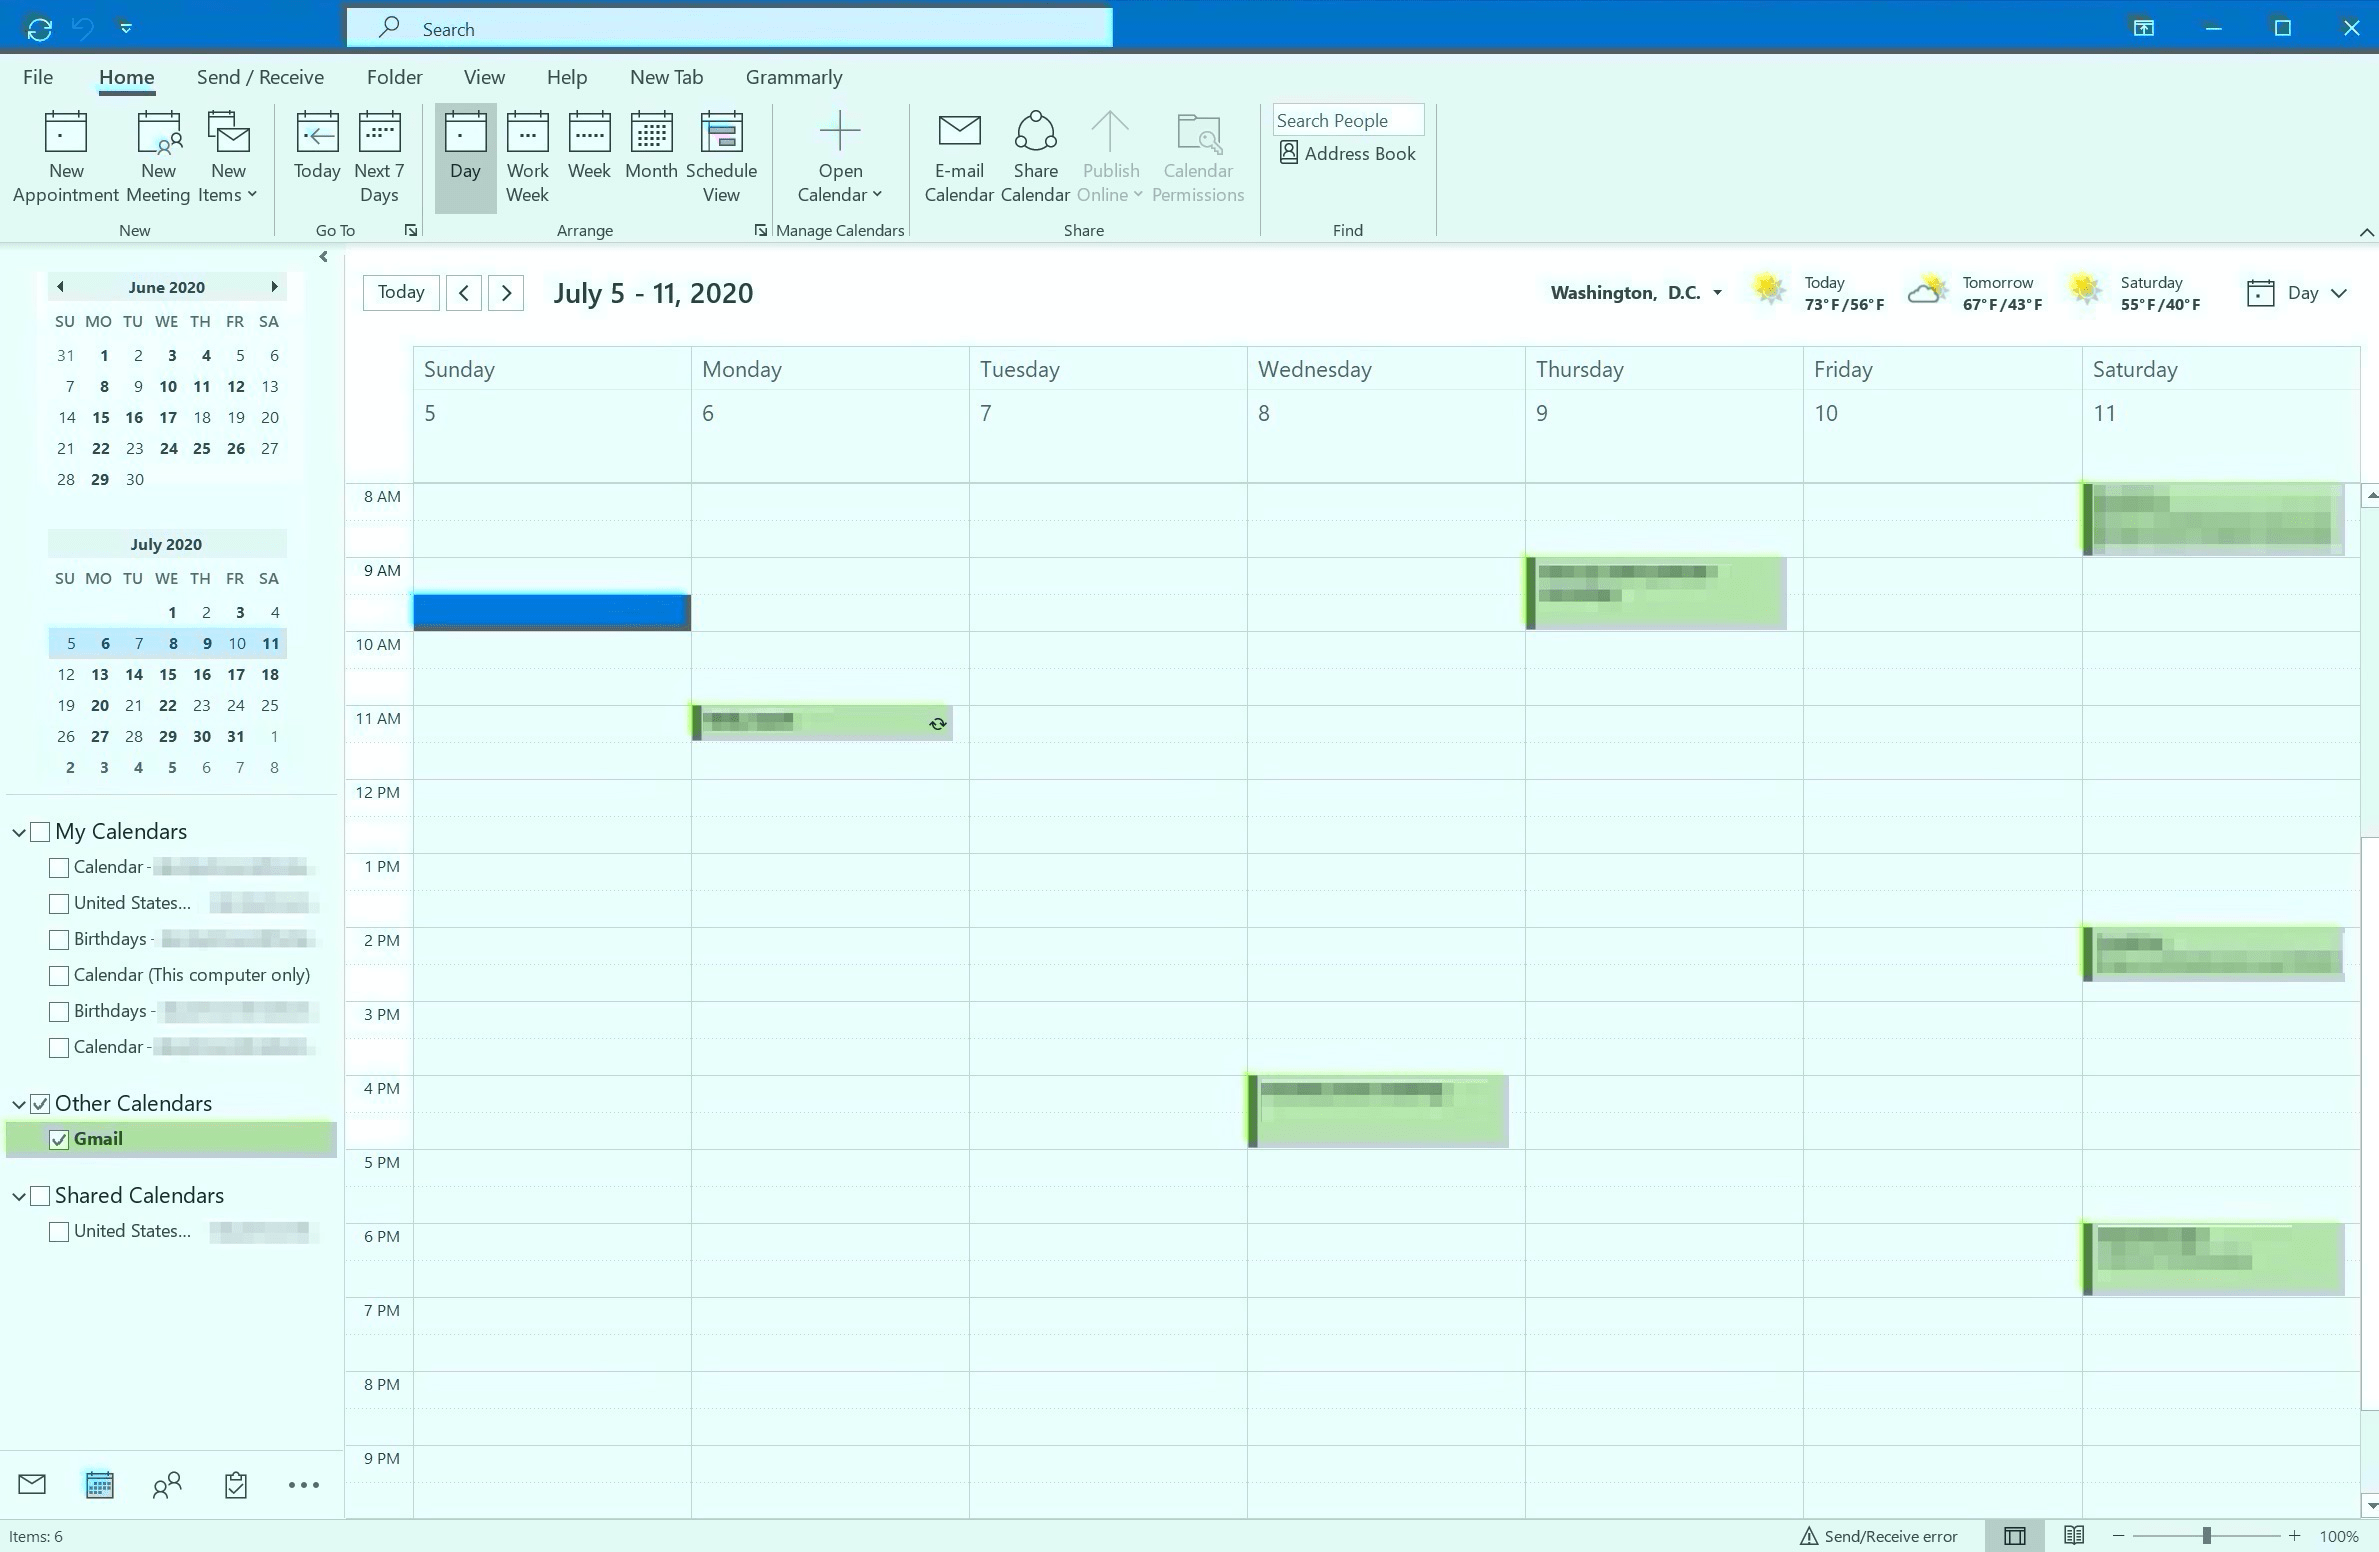Image resolution: width=2379 pixels, height=1552 pixels.
Task: Click Send/Receive error status
Action: point(1879,1536)
